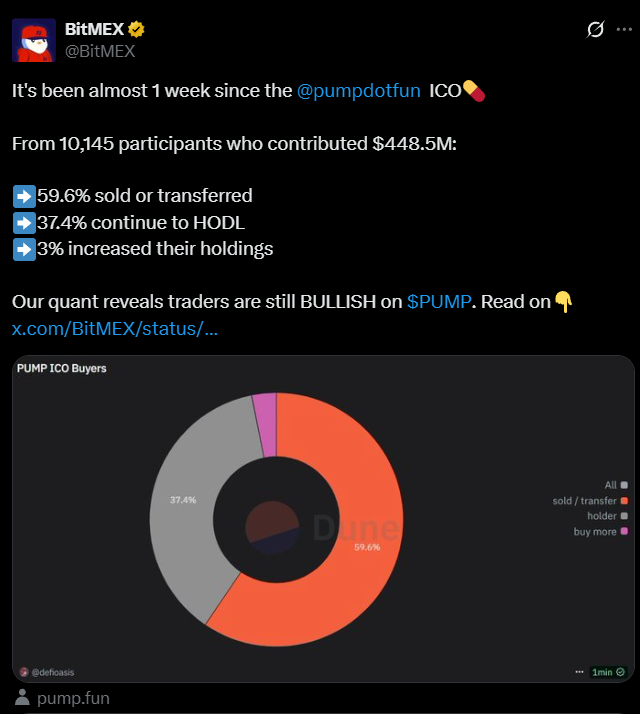Click the pink buy more donut slice
The image size is (640, 714).
(266, 423)
